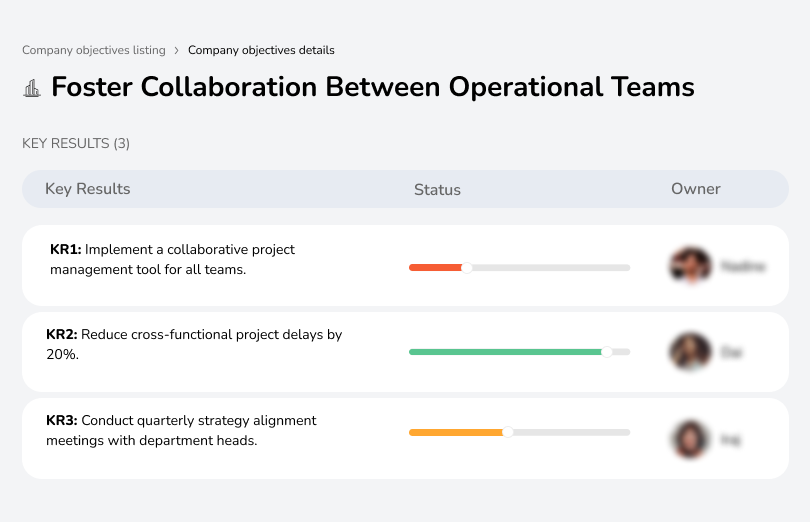This screenshot has width=810, height=522.
Task: Go back to Company objectives listing
Action: click(93, 50)
